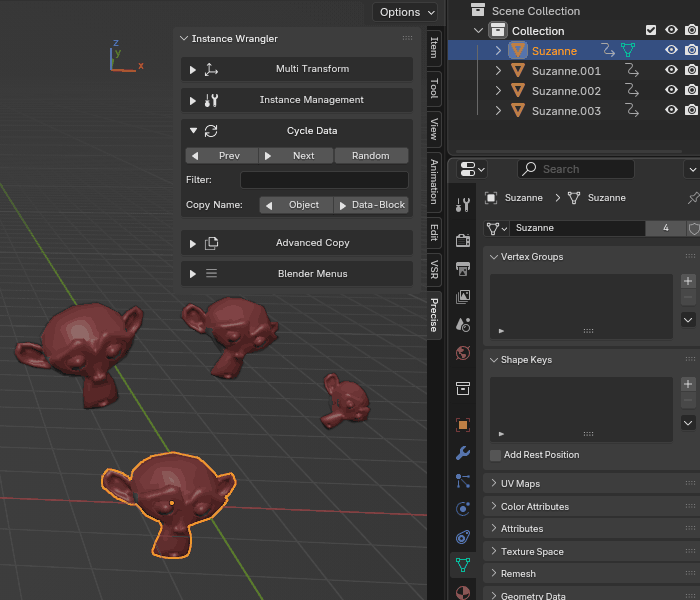Disable Suzanne.001 in renders
The image size is (700, 600).
pyautogui.click(x=692, y=70)
